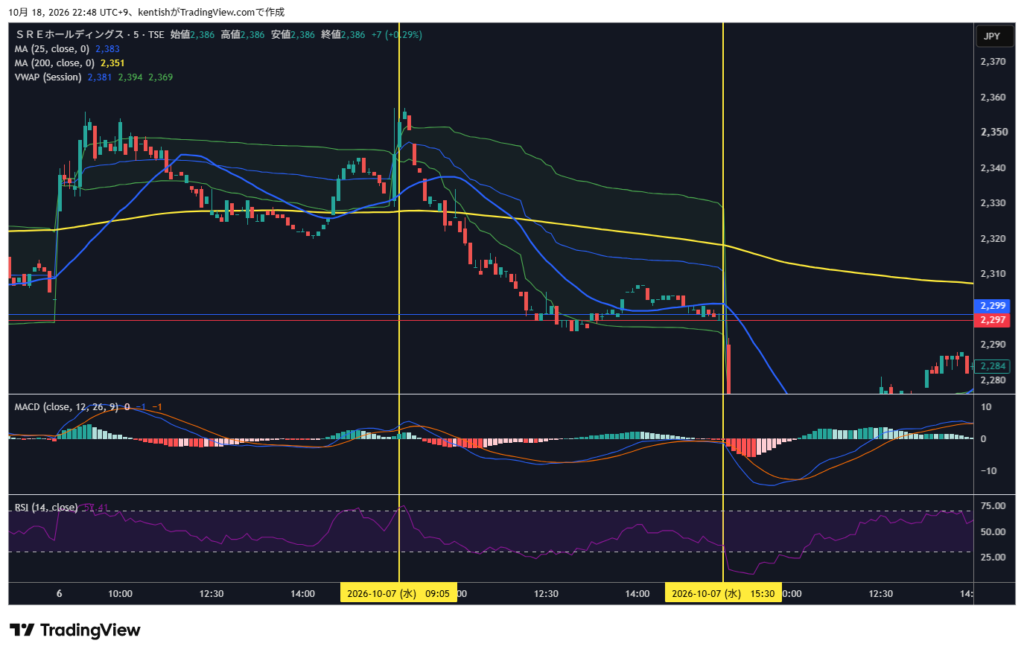The width and height of the screenshot is (1024, 655).
Task: Click the day 6 label on time axis
Action: tap(59, 594)
